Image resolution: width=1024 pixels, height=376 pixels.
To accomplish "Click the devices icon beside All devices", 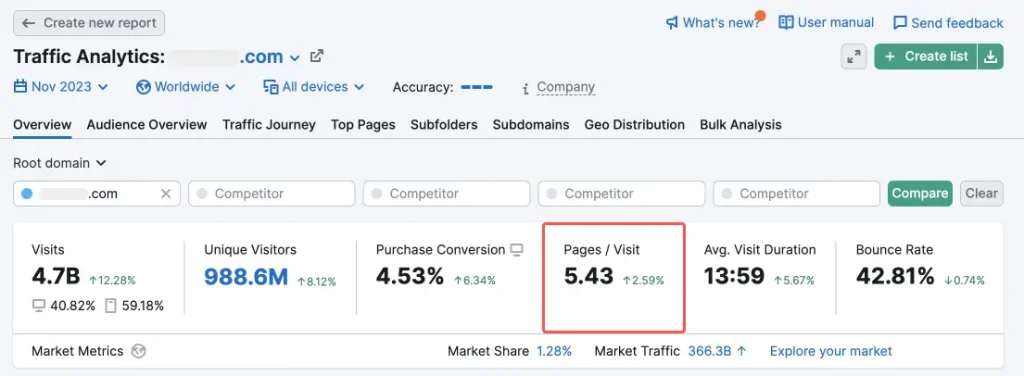I will coord(271,87).
